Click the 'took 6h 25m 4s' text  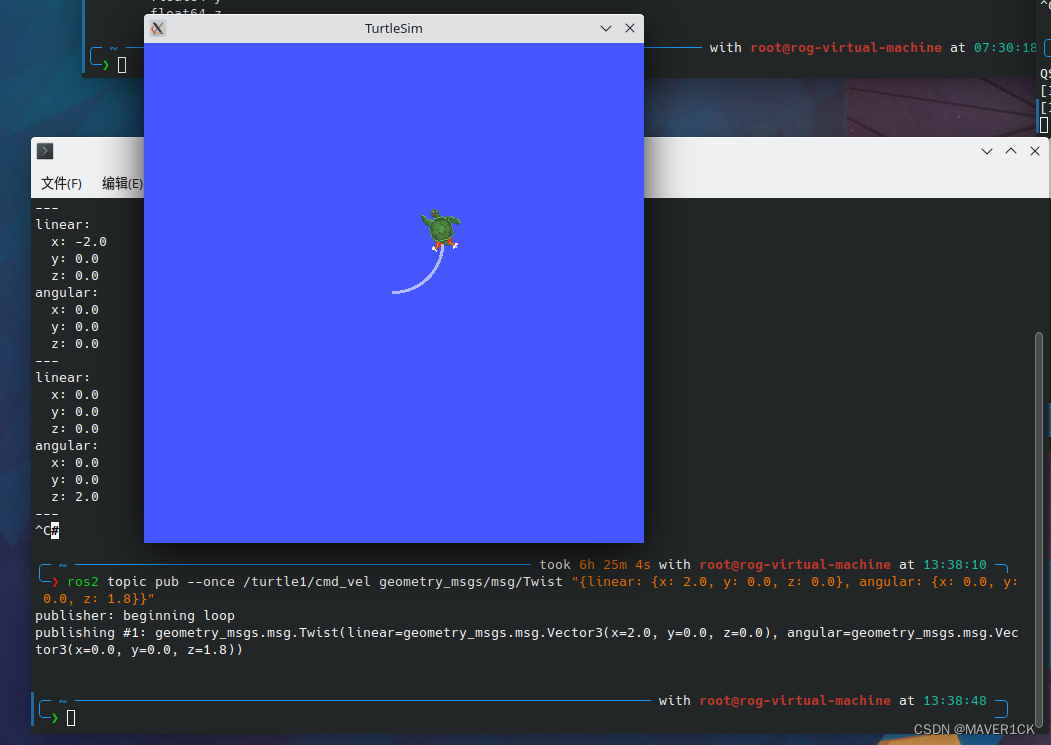coord(595,565)
